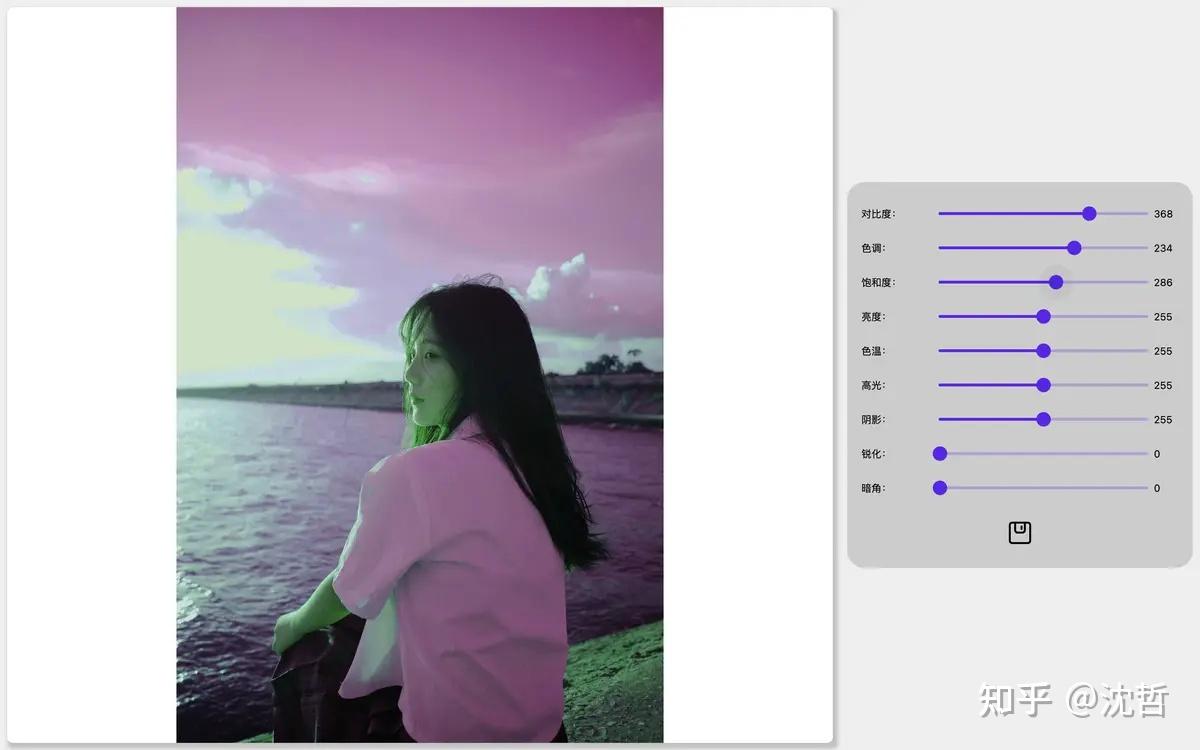Click the 色调 (hue) slider handle

point(1073,247)
